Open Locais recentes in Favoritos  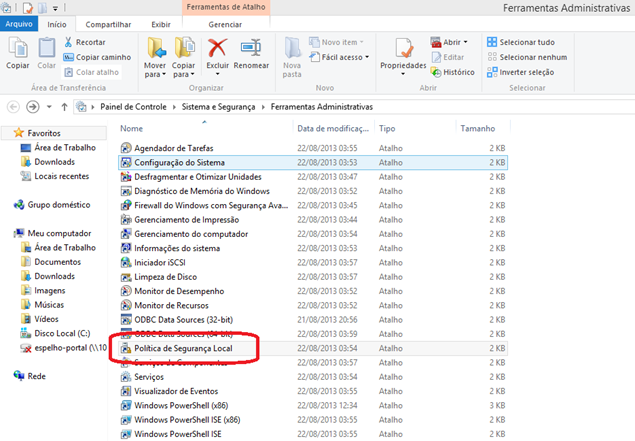62,176
